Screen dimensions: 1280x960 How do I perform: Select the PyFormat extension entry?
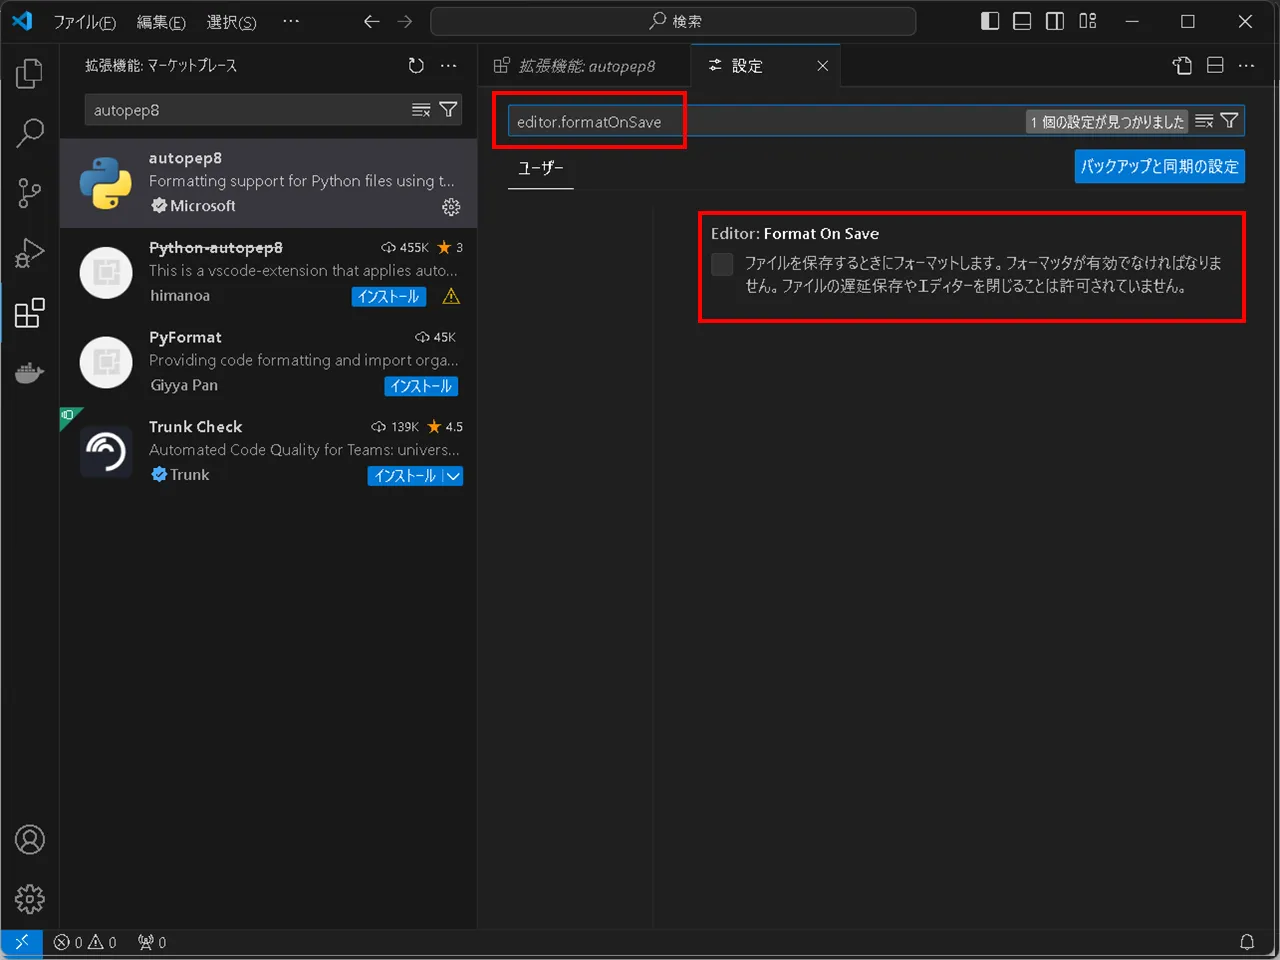[x=268, y=362]
